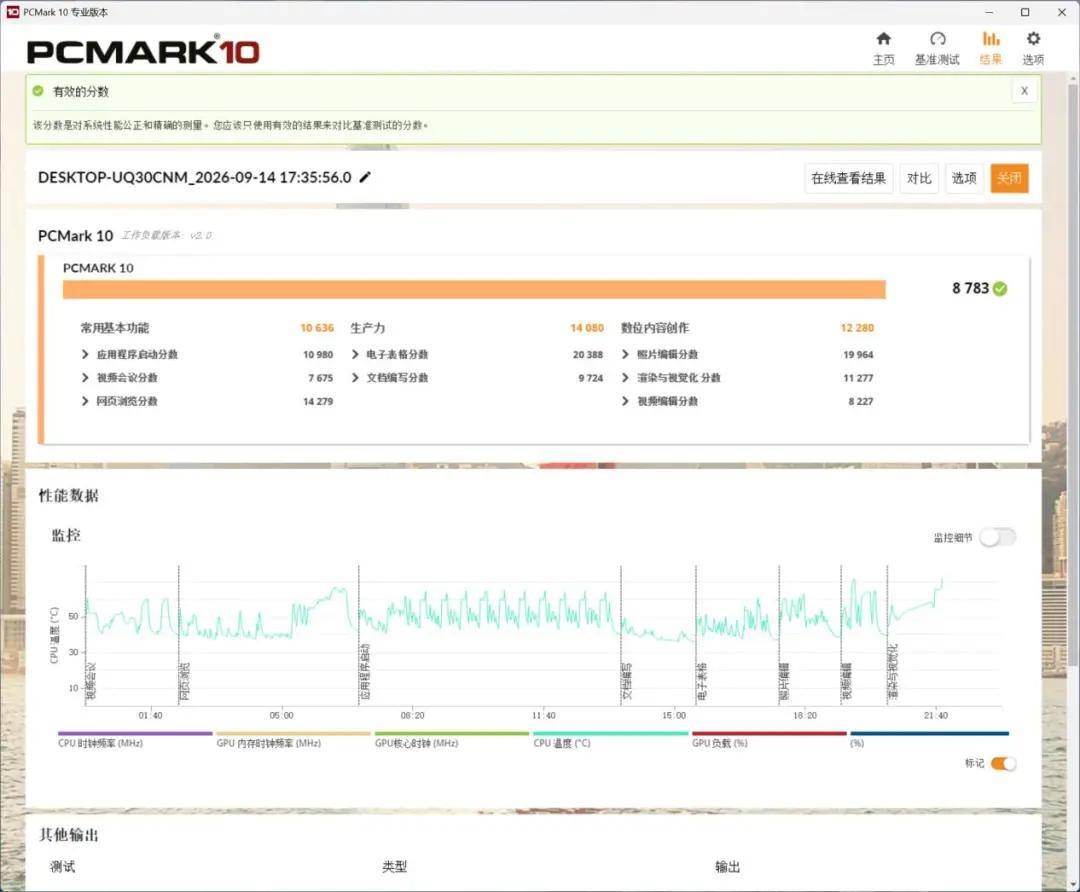The height and width of the screenshot is (892, 1080).
Task: Click the web browsing marker line on chart
Action: [x=179, y=634]
